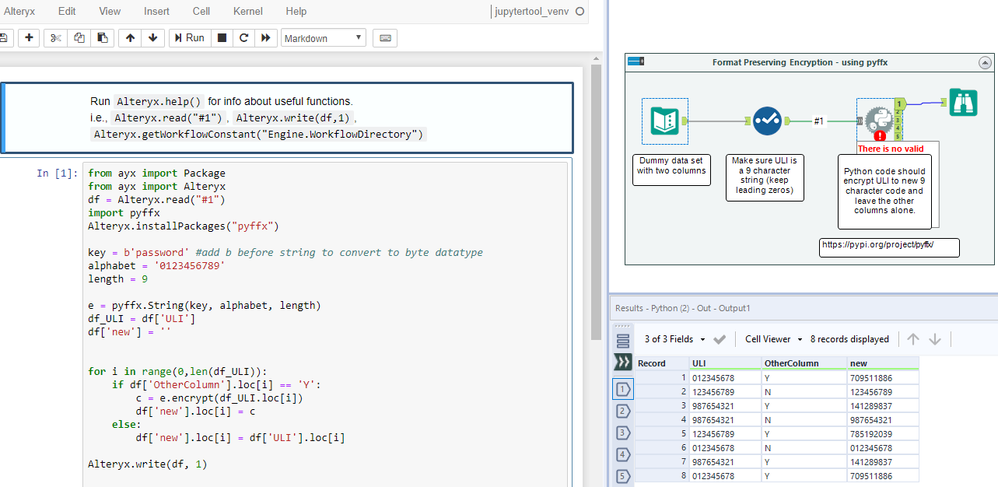This screenshot has width=998, height=487.
Task: Open cell type dropdown showing Markdown
Action: point(323,38)
